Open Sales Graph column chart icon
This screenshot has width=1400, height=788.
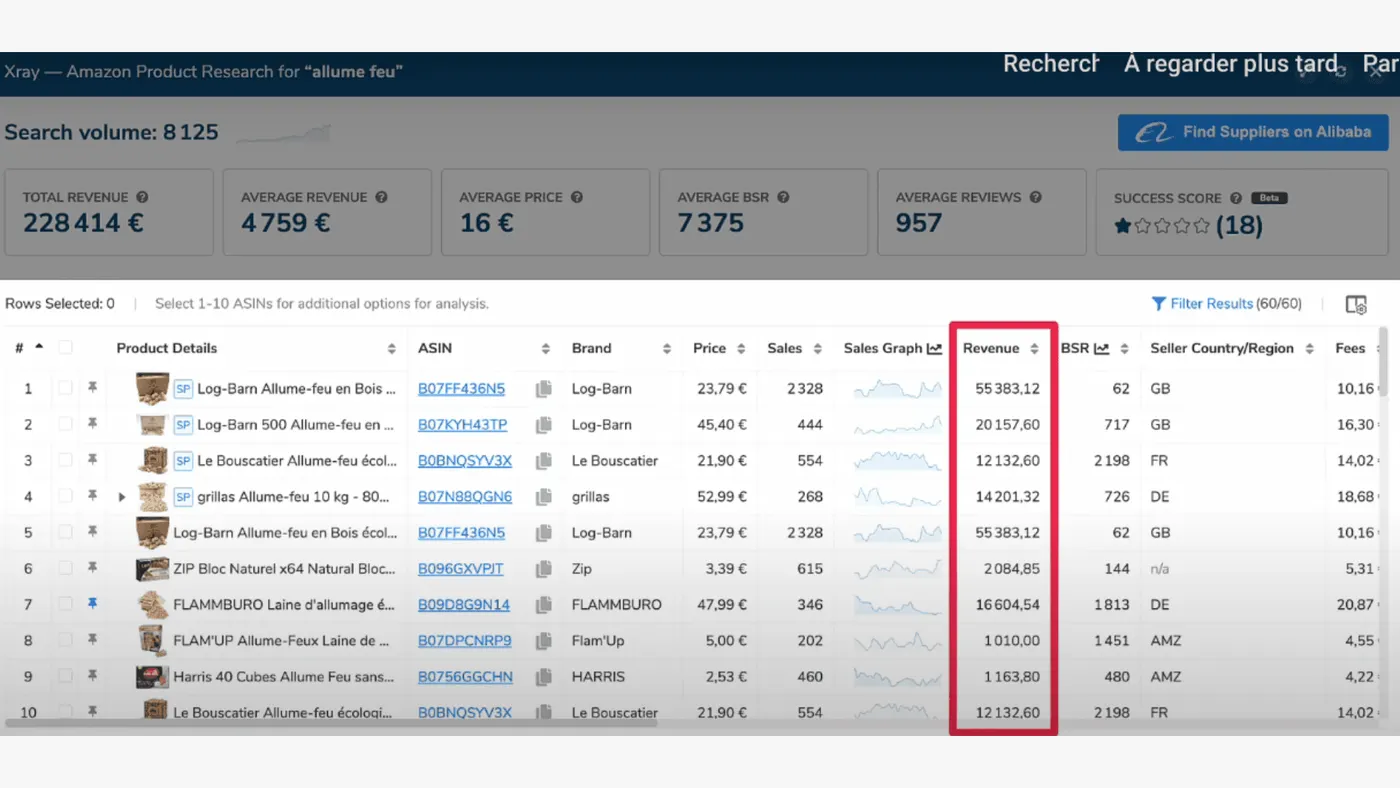934,348
